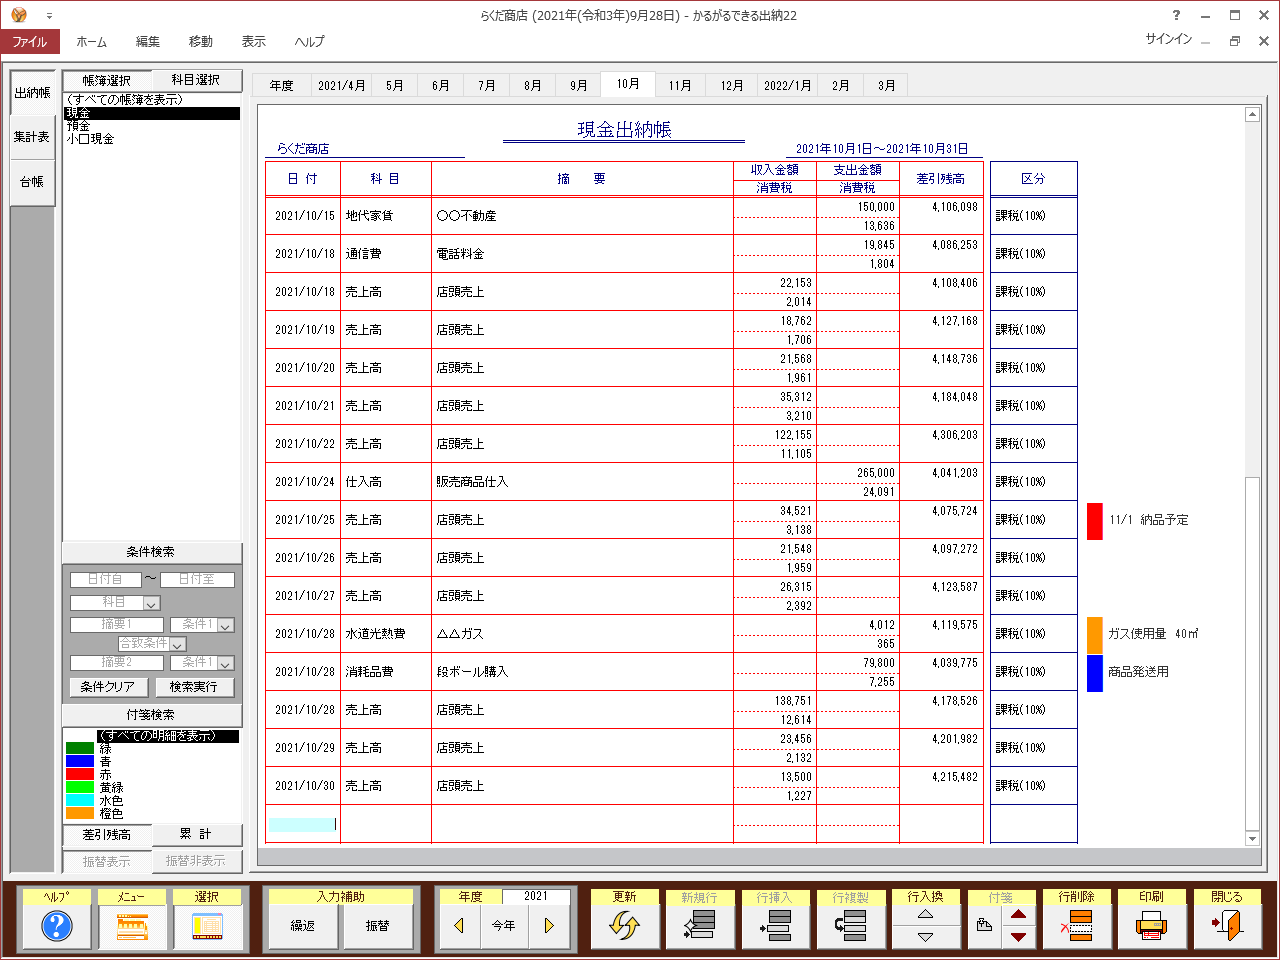Click the 閉じる exit door icon
The height and width of the screenshot is (960, 1280).
[1227, 927]
